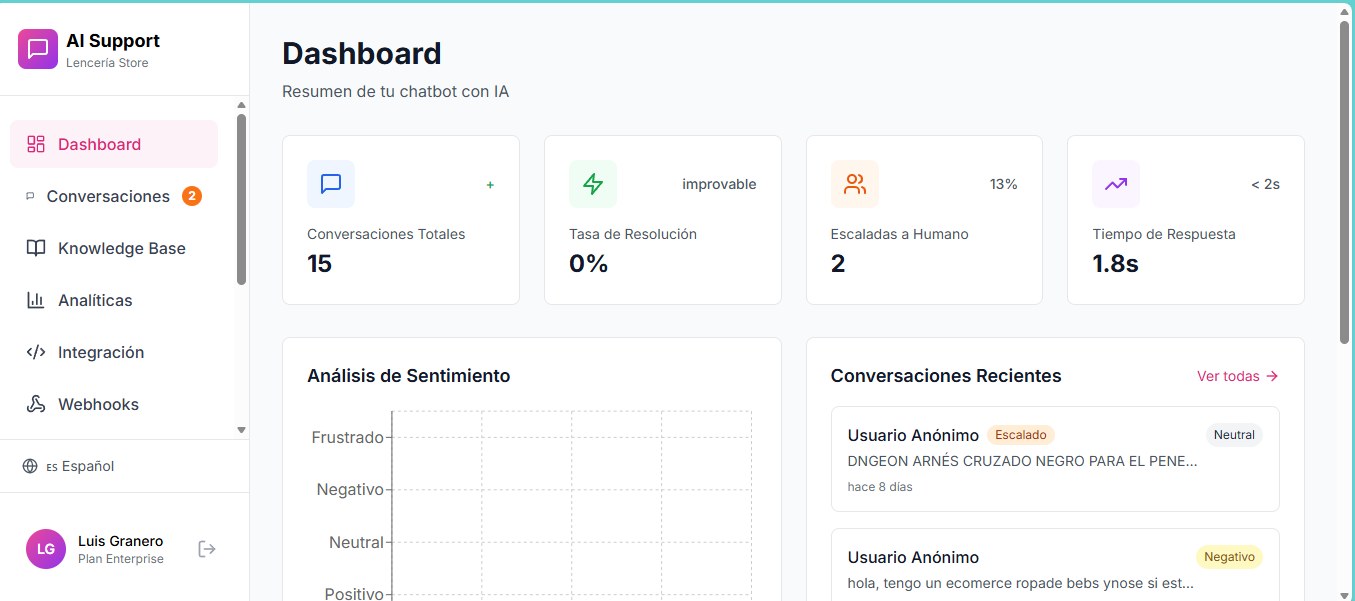Click the page scrollbar up arrow
This screenshot has width=1355, height=601.
1345,10
